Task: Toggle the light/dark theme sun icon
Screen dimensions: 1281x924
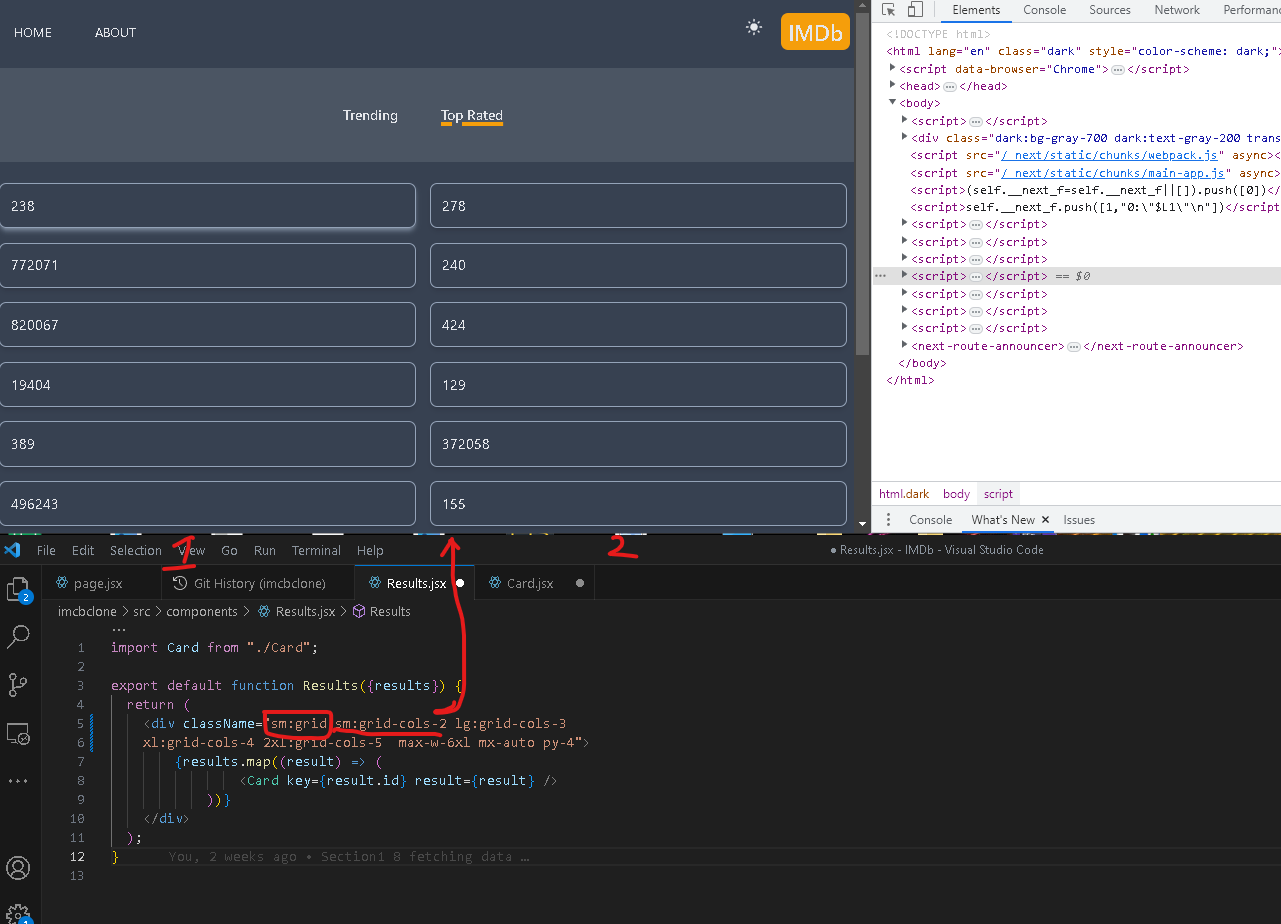Action: 754,28
